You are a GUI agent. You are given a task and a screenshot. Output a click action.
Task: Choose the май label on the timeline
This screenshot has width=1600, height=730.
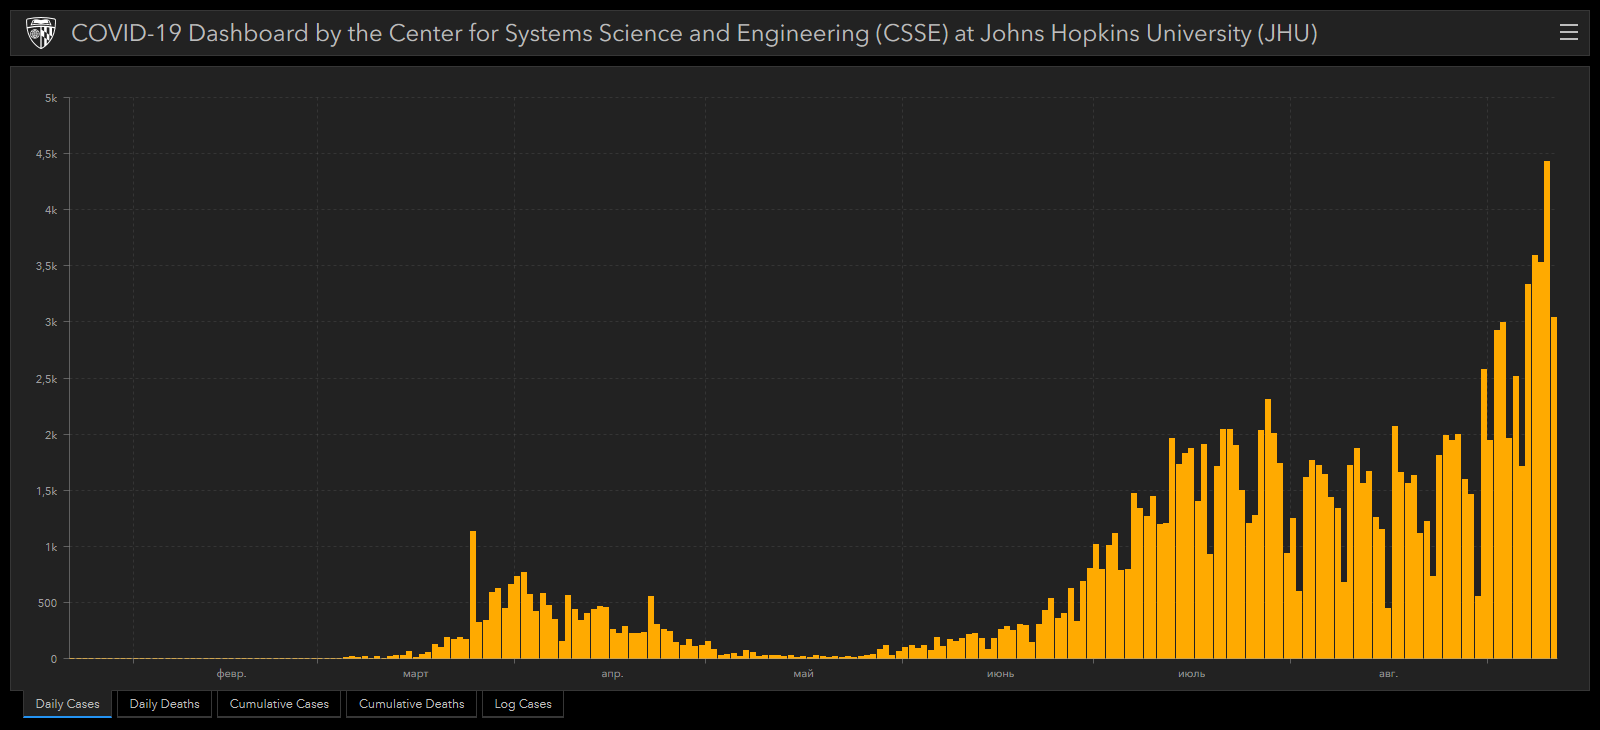[x=803, y=674]
